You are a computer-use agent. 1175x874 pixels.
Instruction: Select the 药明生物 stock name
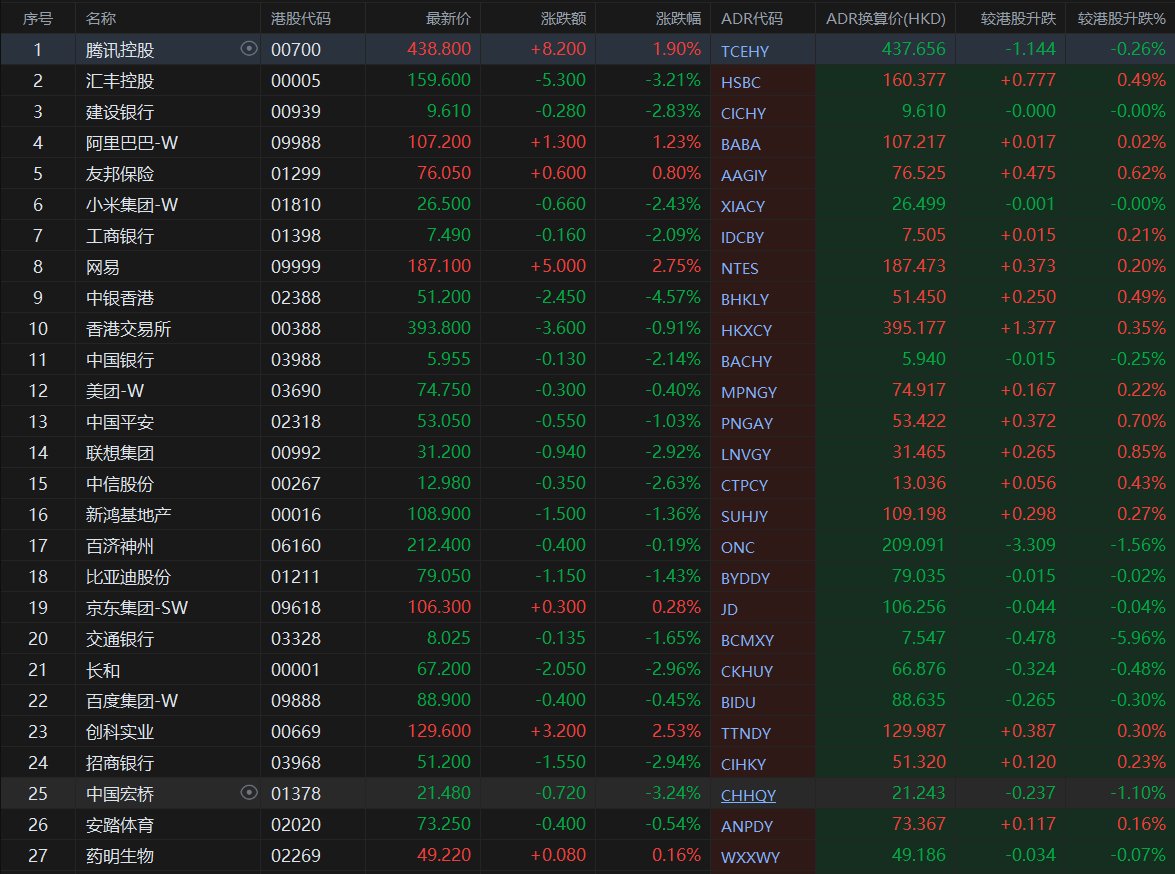click(120, 856)
